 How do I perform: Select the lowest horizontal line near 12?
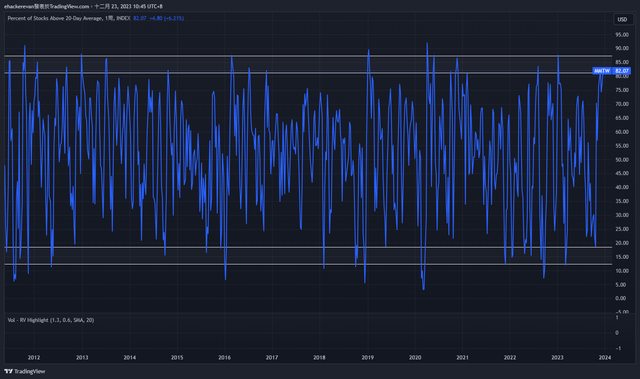pos(308,264)
